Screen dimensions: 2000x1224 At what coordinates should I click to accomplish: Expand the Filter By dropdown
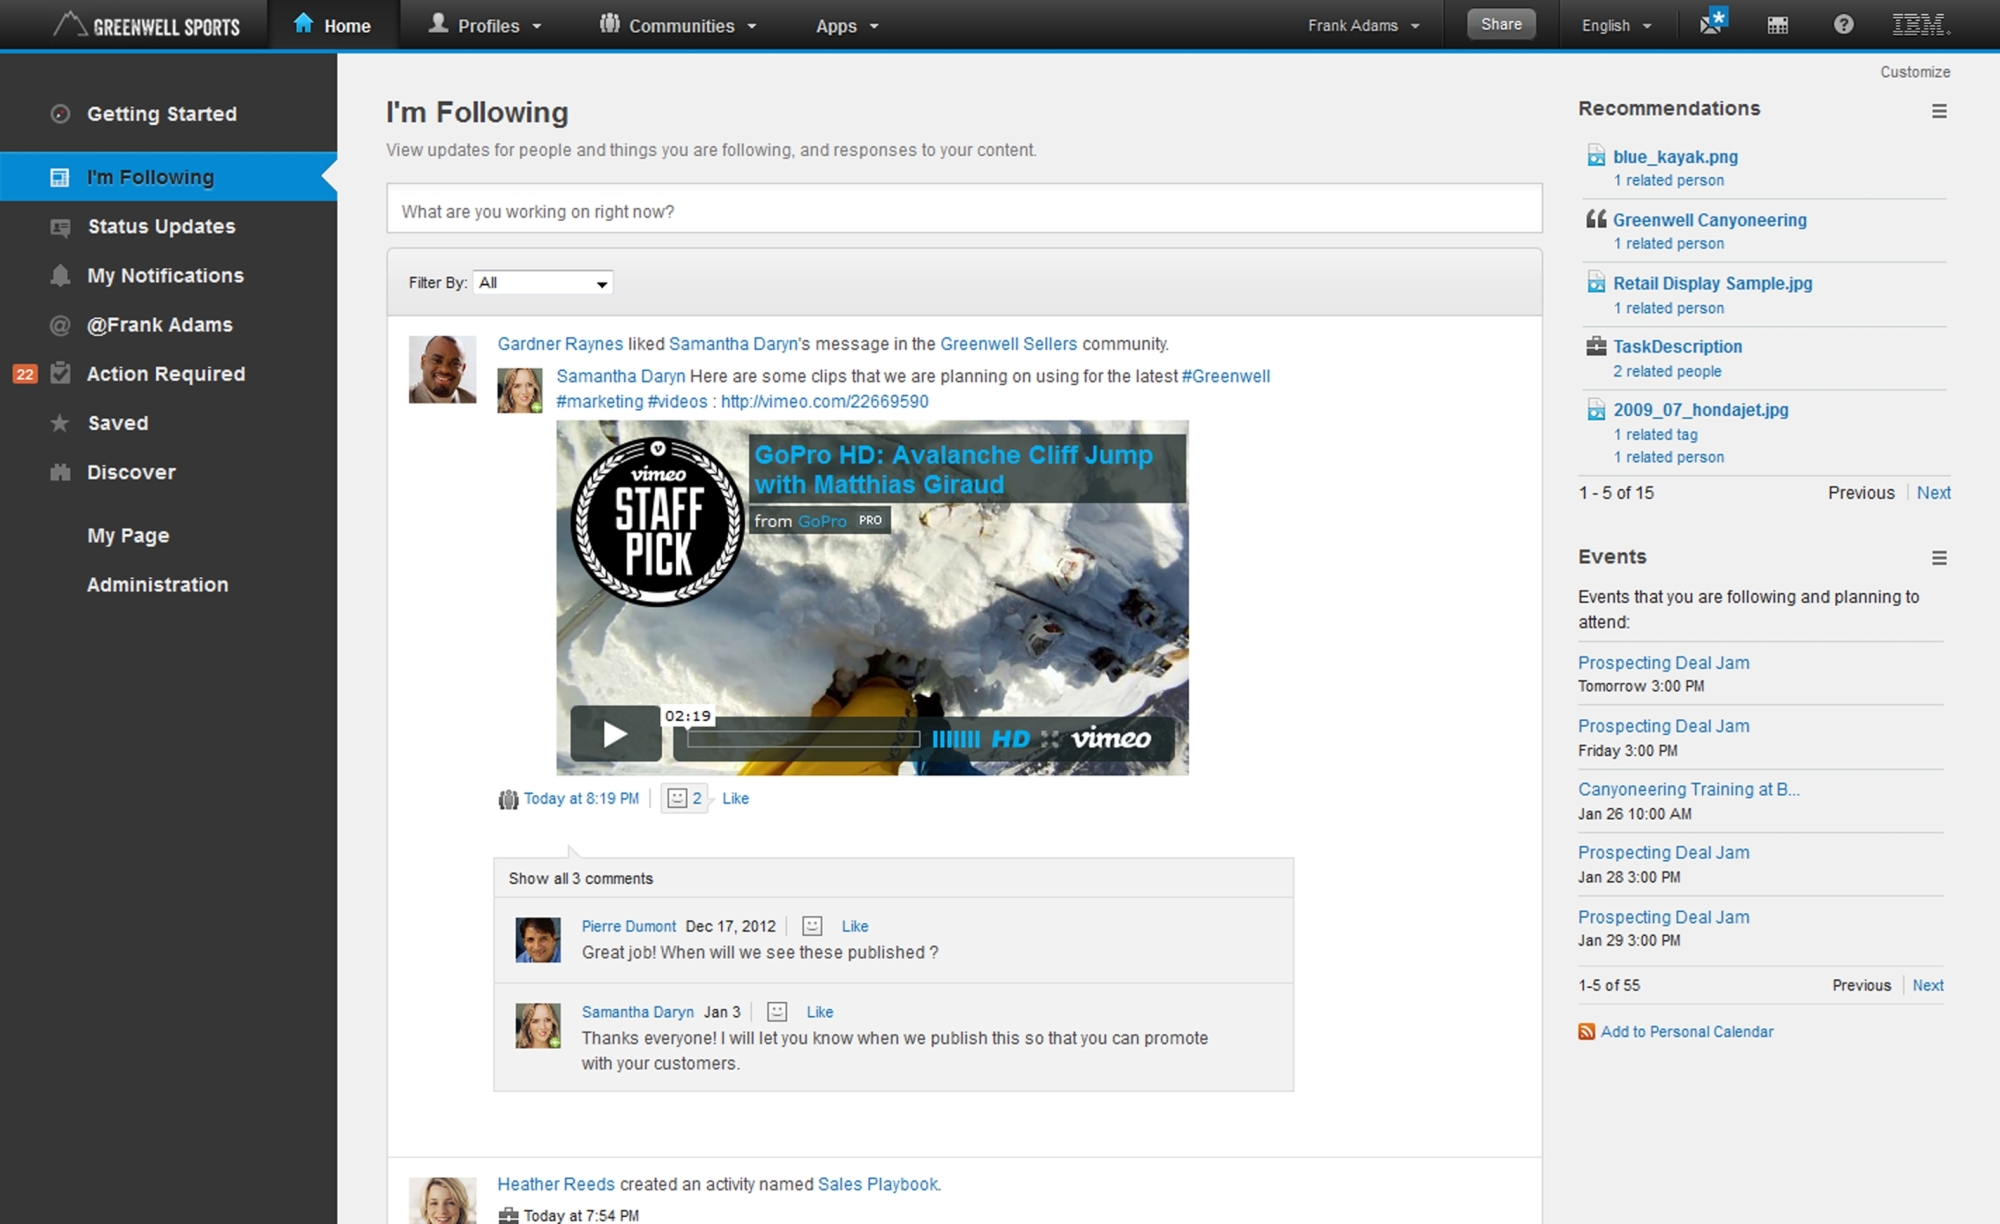pos(543,283)
